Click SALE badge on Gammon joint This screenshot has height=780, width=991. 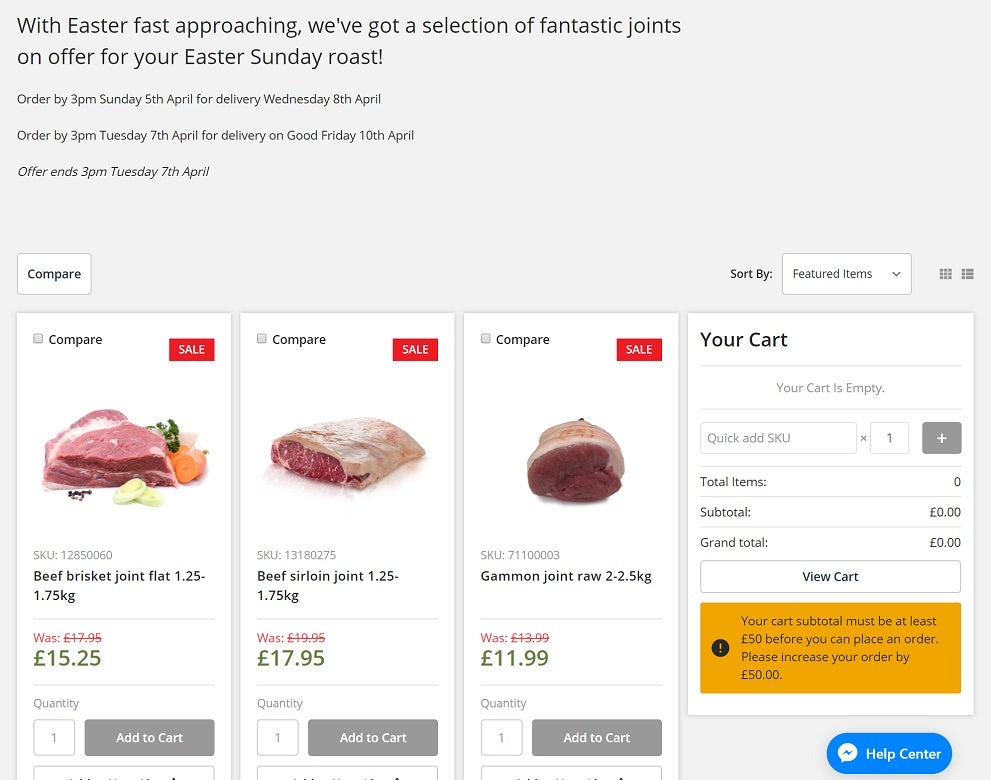639,349
